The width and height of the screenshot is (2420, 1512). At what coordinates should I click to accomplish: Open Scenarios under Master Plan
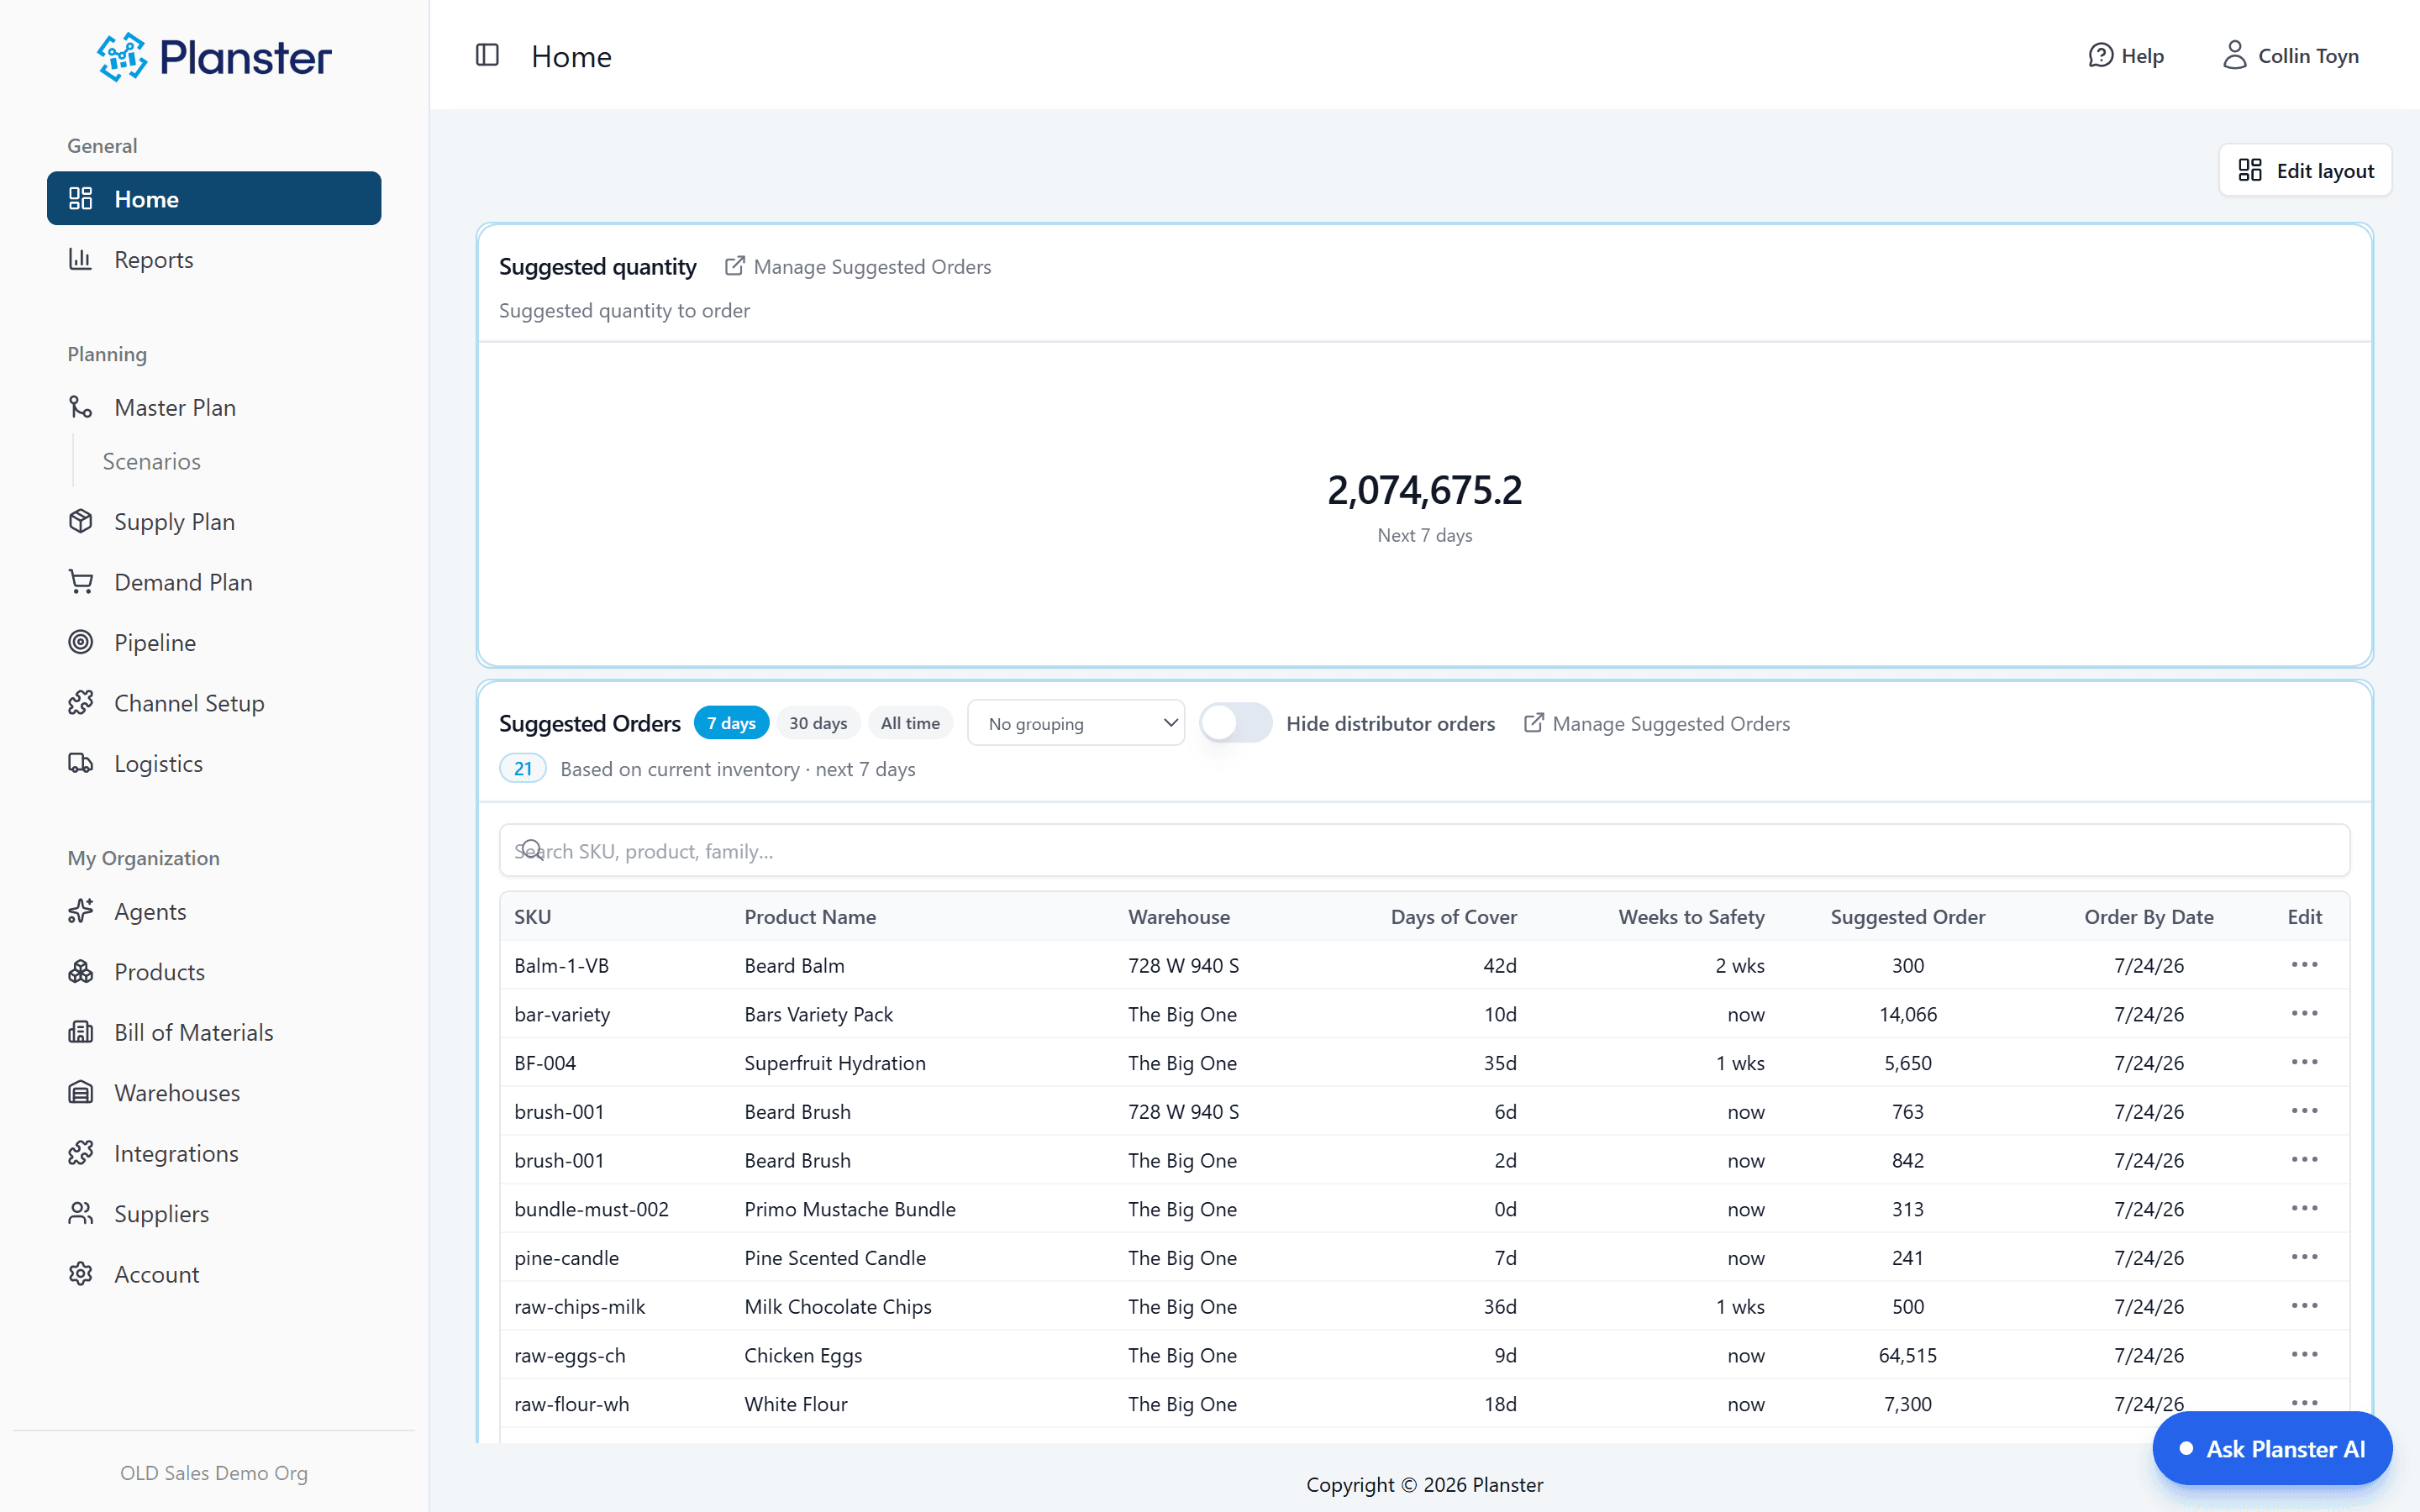click(x=152, y=461)
